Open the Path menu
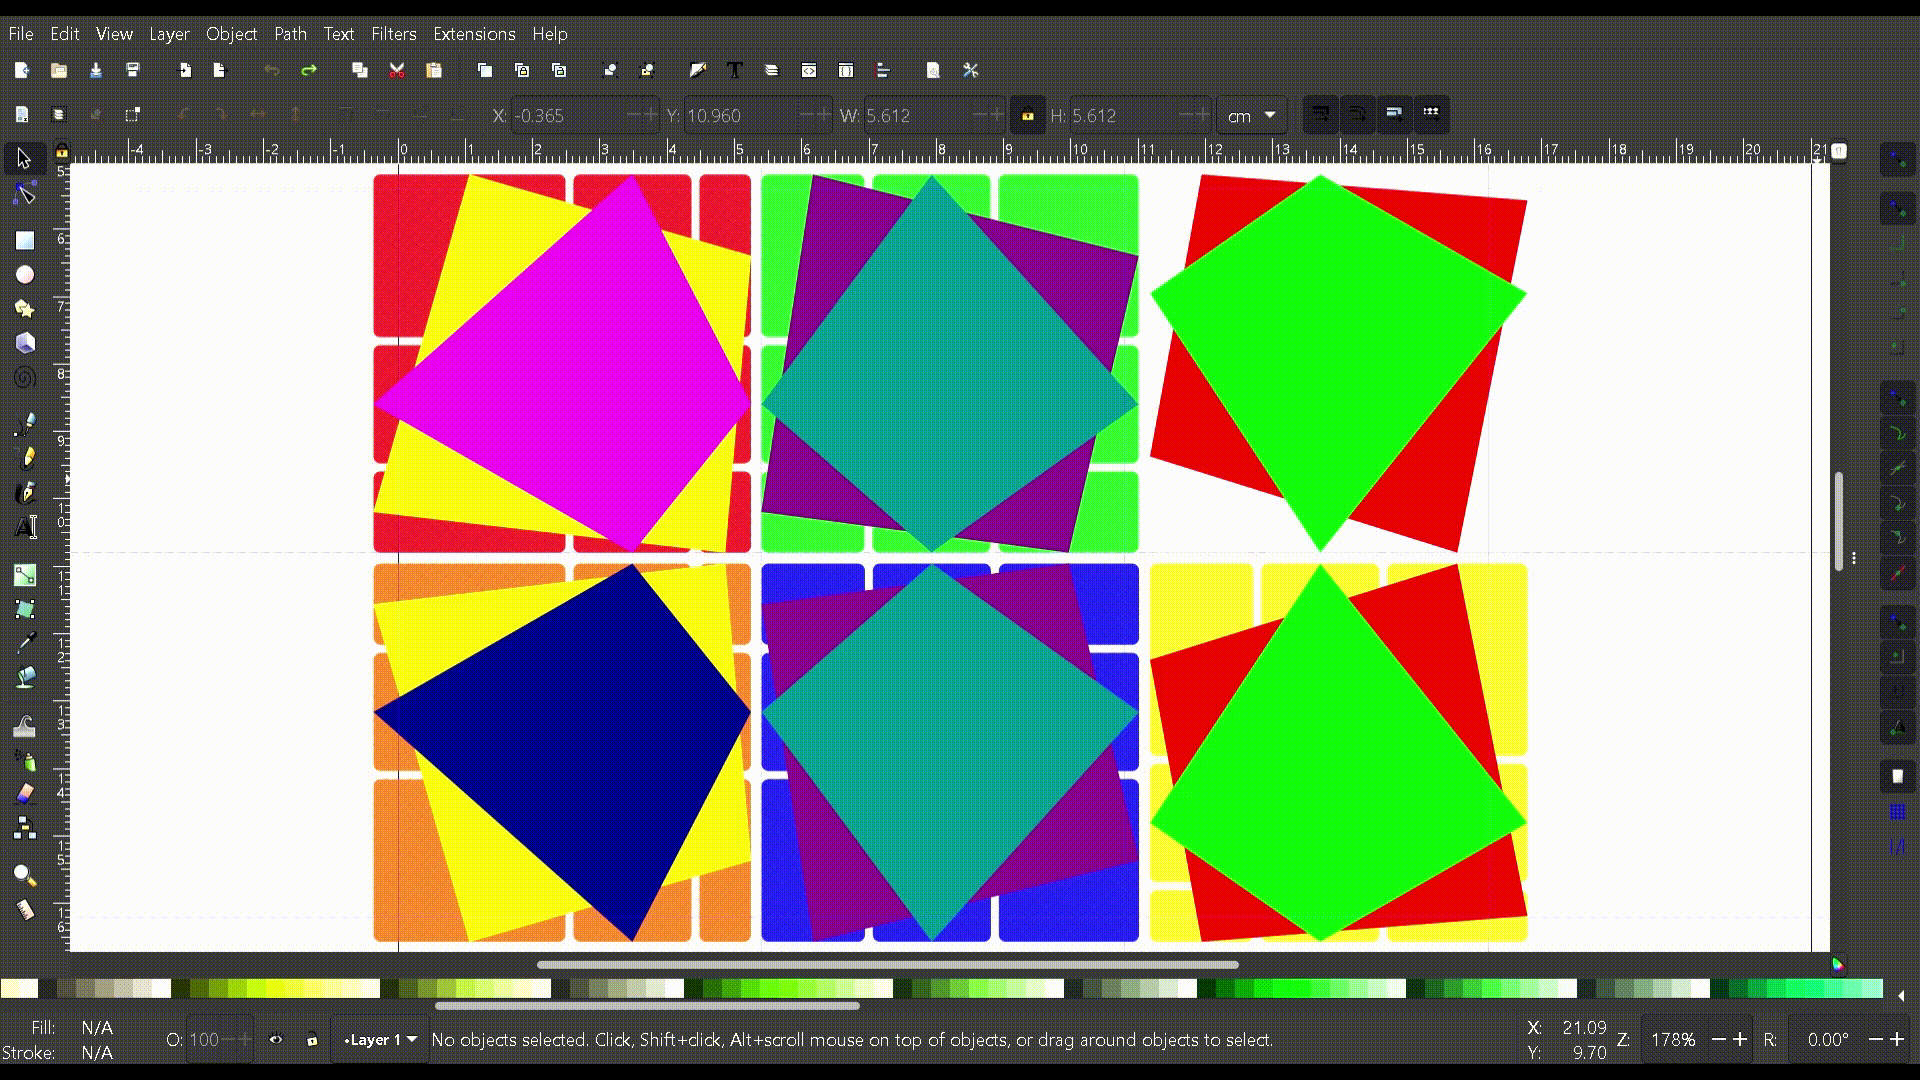The width and height of the screenshot is (1920, 1080). point(290,34)
